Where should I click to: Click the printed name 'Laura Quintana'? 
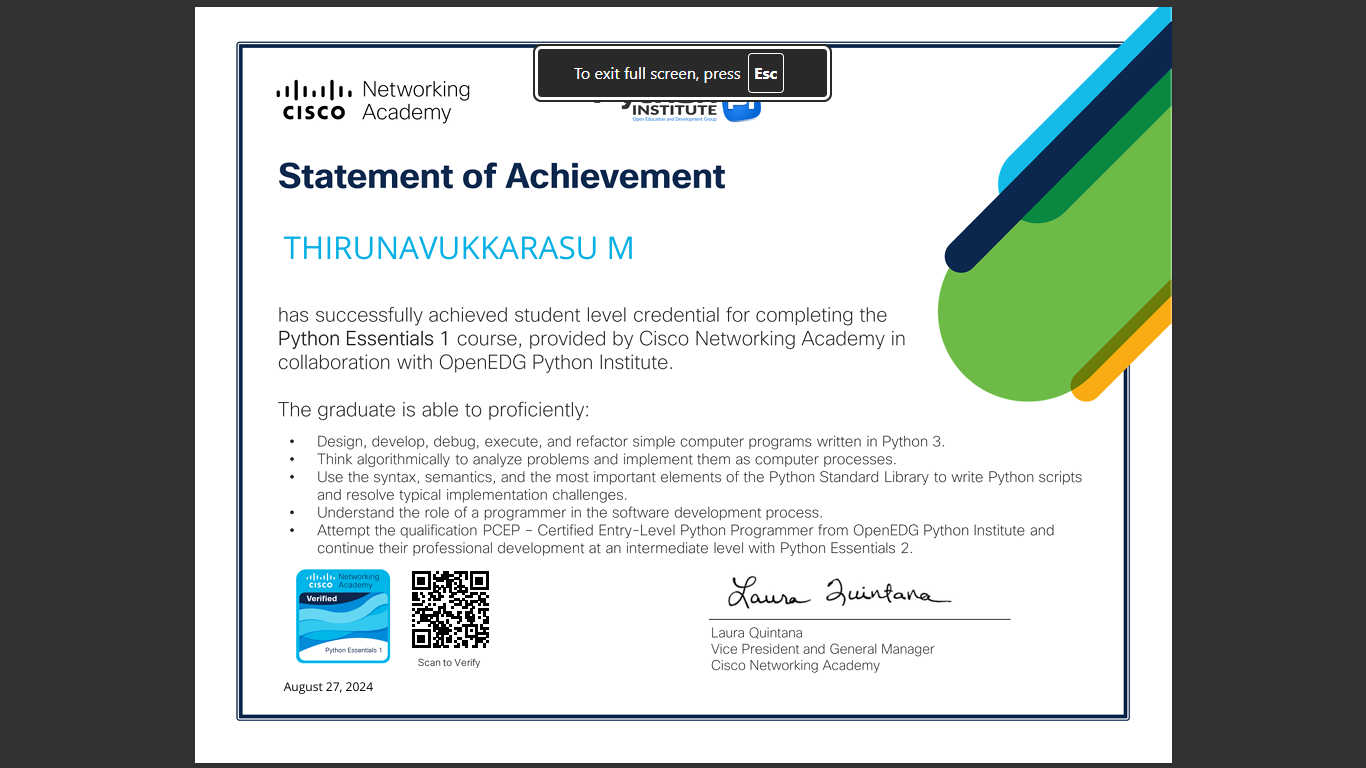756,633
